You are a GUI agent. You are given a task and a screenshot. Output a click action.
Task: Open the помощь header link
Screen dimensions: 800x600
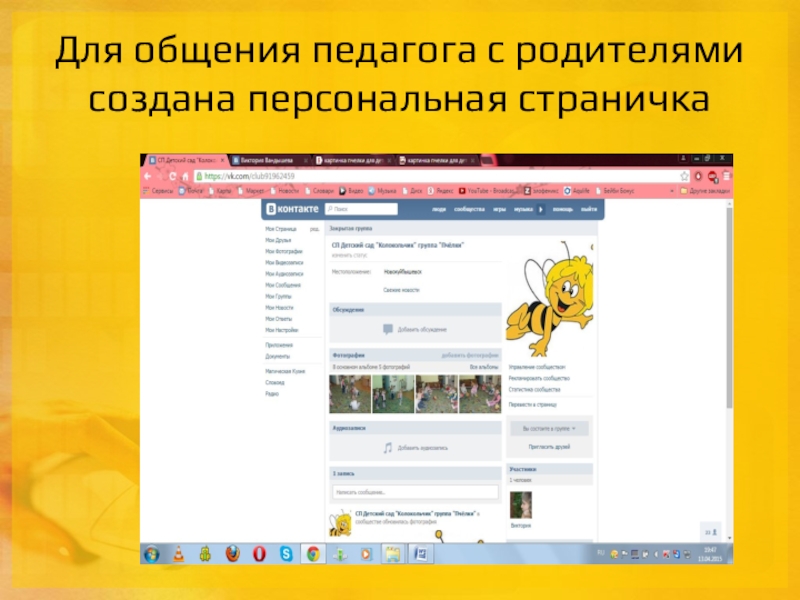tap(563, 209)
